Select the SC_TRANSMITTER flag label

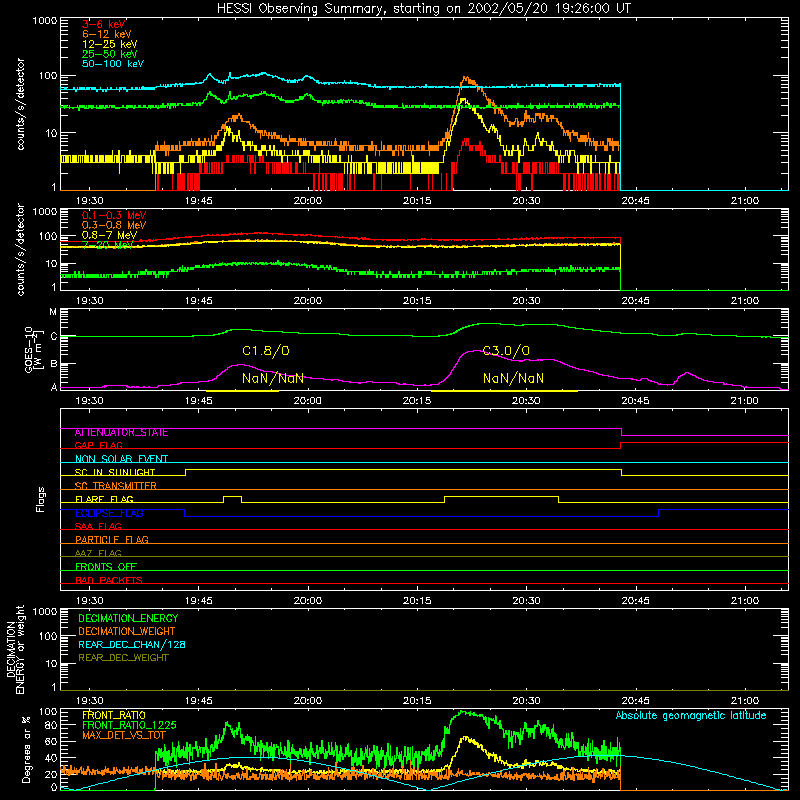115,485
